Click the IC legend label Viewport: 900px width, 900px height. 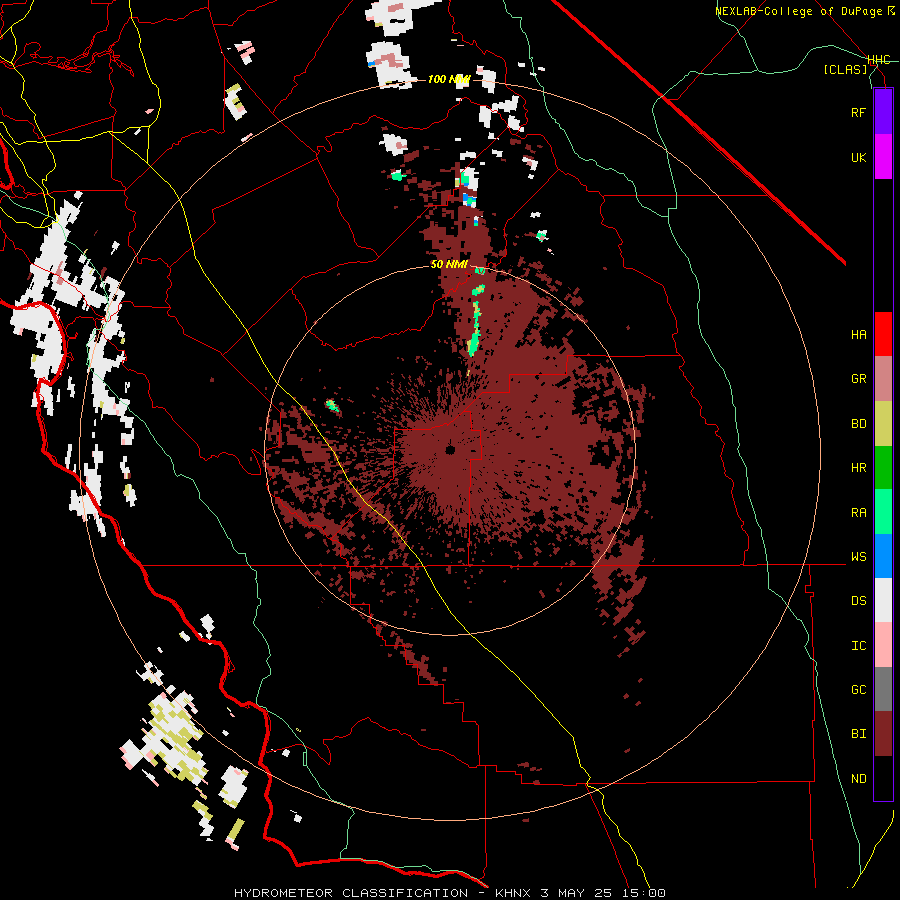click(858, 646)
